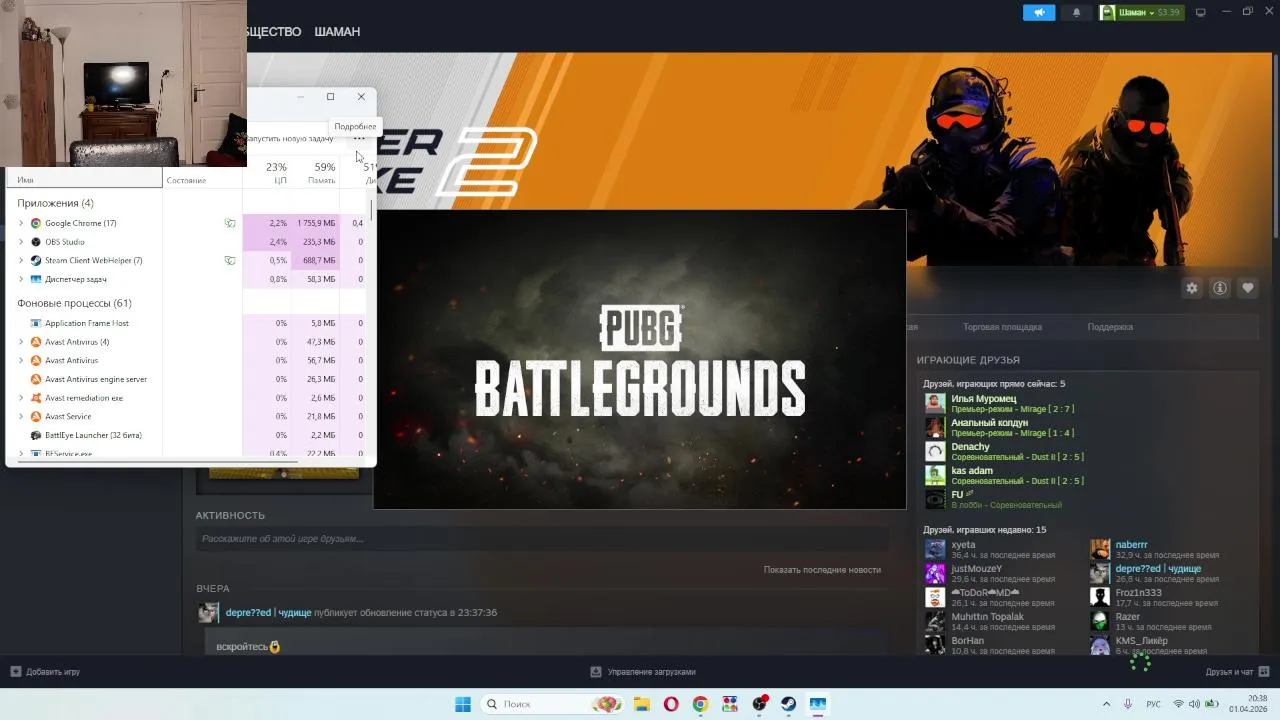This screenshot has width=1280, height=720.
Task: Open Steam notifications bell
Action: 1076,13
